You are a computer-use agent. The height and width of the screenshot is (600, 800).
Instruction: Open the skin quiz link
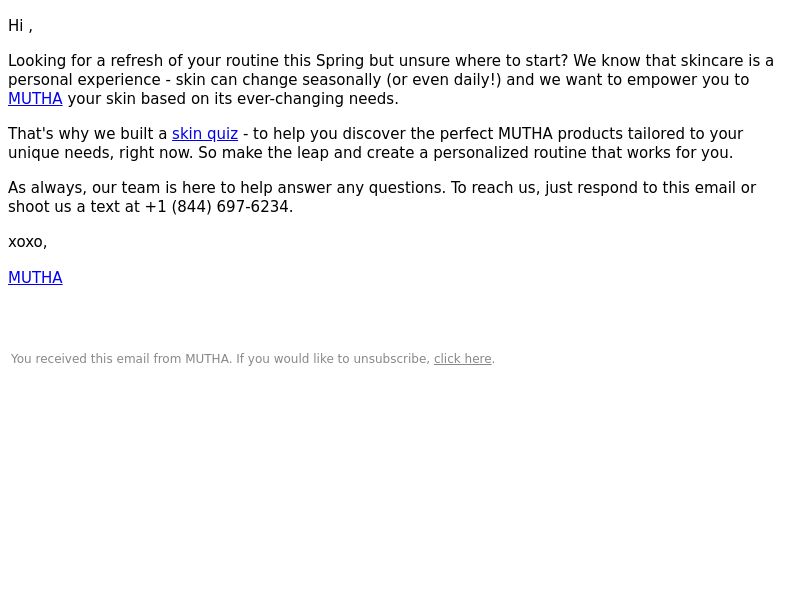[205, 134]
